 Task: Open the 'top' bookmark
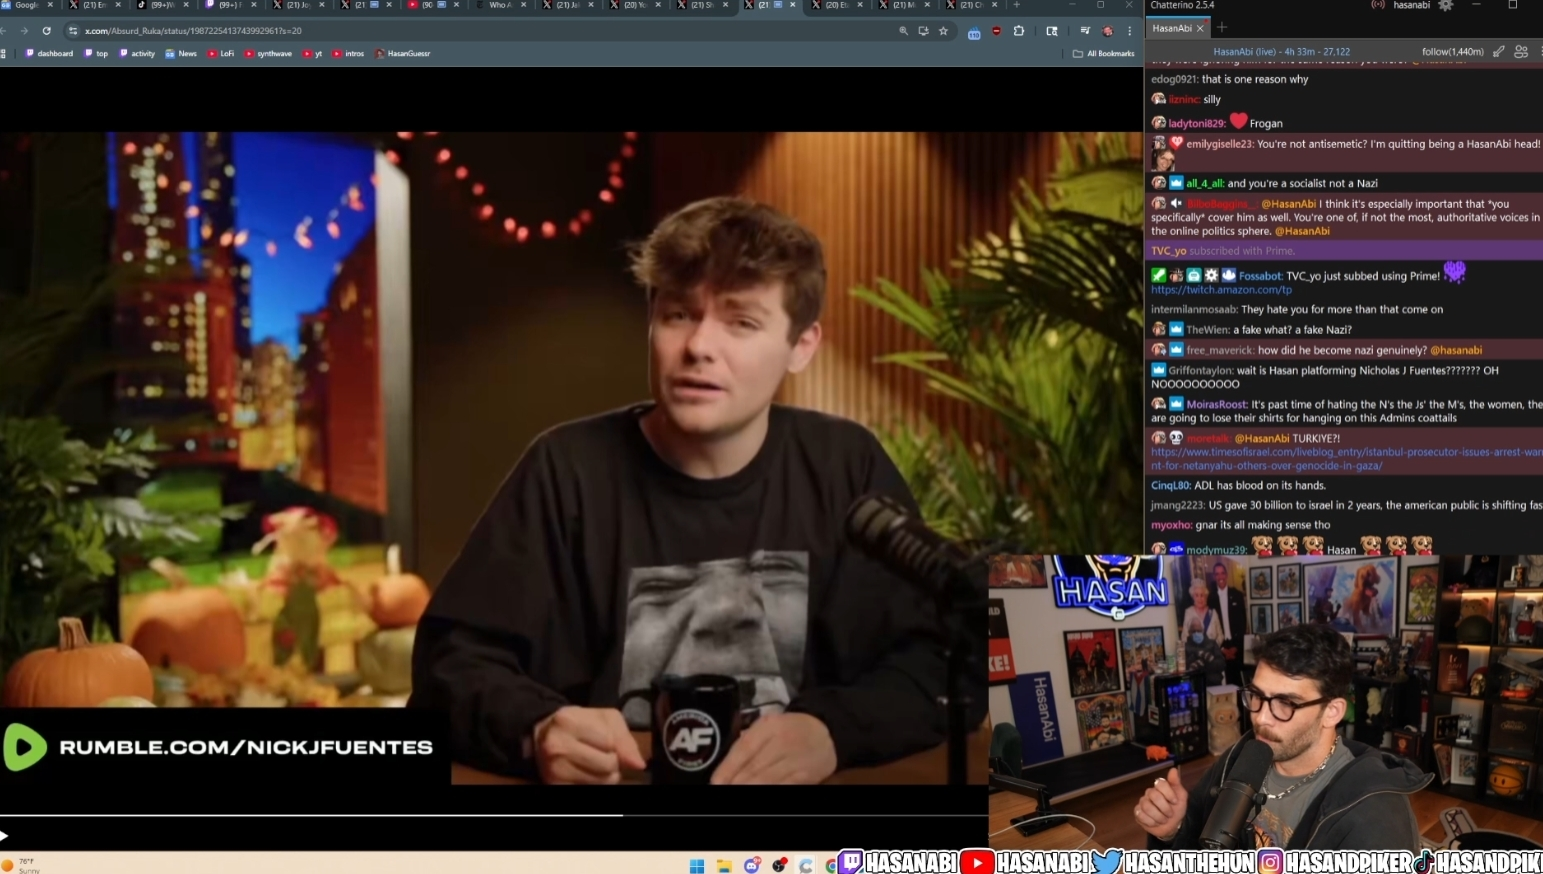[96, 53]
